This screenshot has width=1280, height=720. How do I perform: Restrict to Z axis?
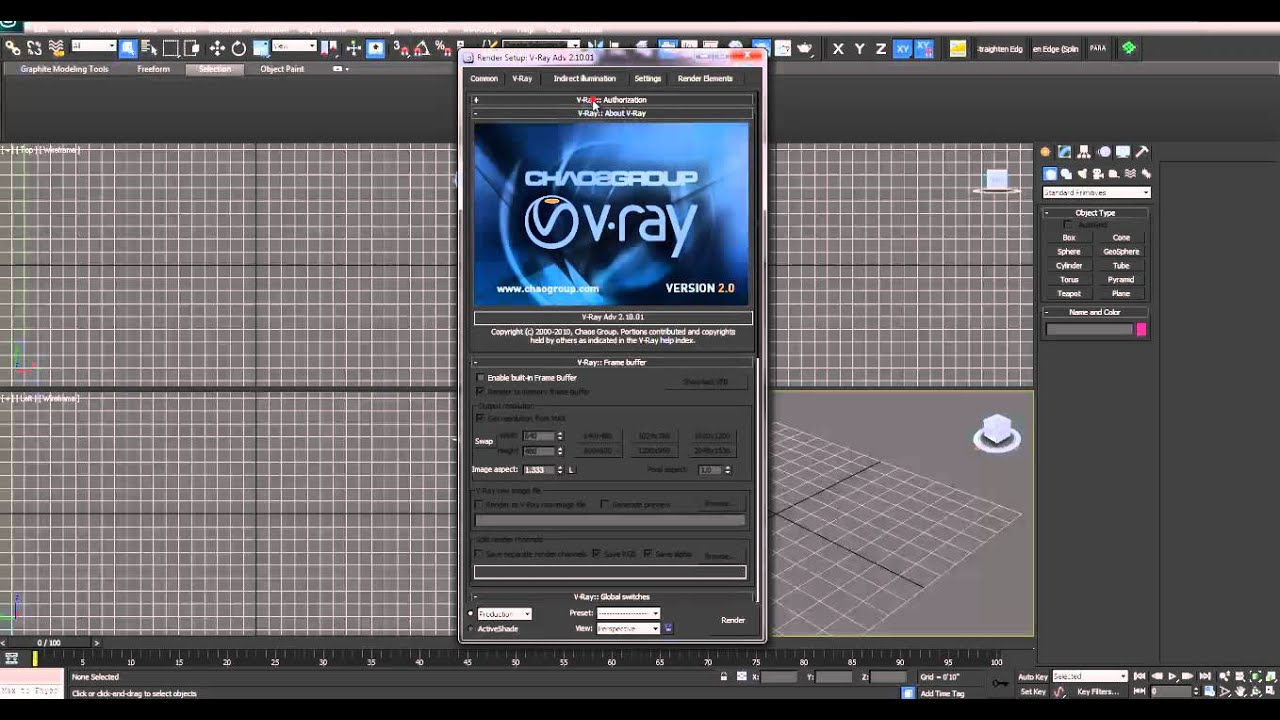(x=881, y=48)
